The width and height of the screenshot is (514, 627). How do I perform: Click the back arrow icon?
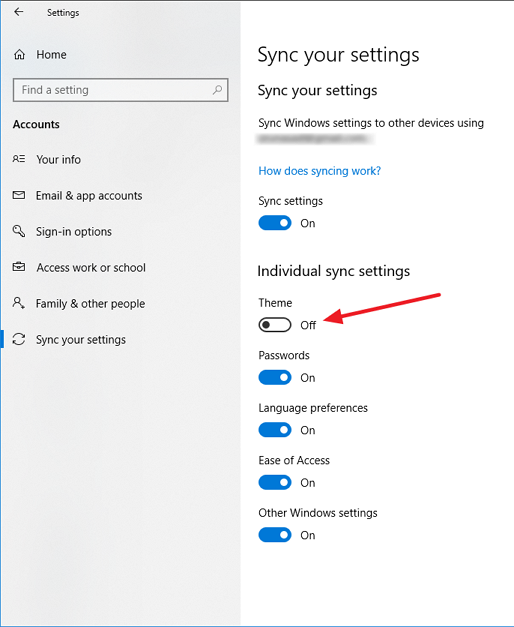tap(18, 12)
